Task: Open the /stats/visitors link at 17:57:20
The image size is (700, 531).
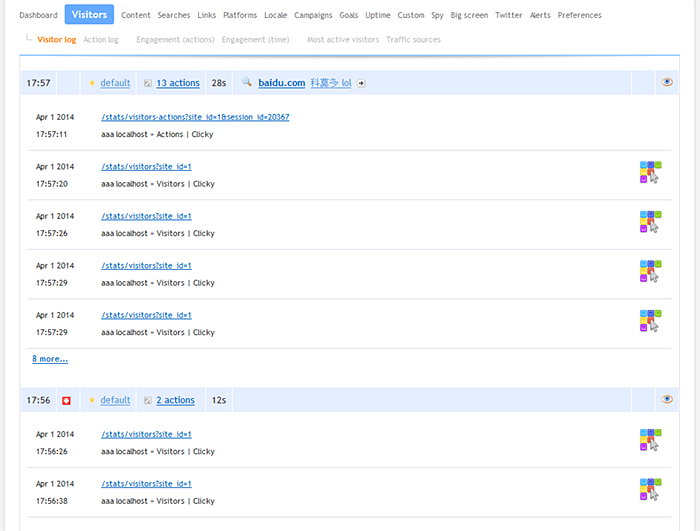Action: (x=146, y=167)
